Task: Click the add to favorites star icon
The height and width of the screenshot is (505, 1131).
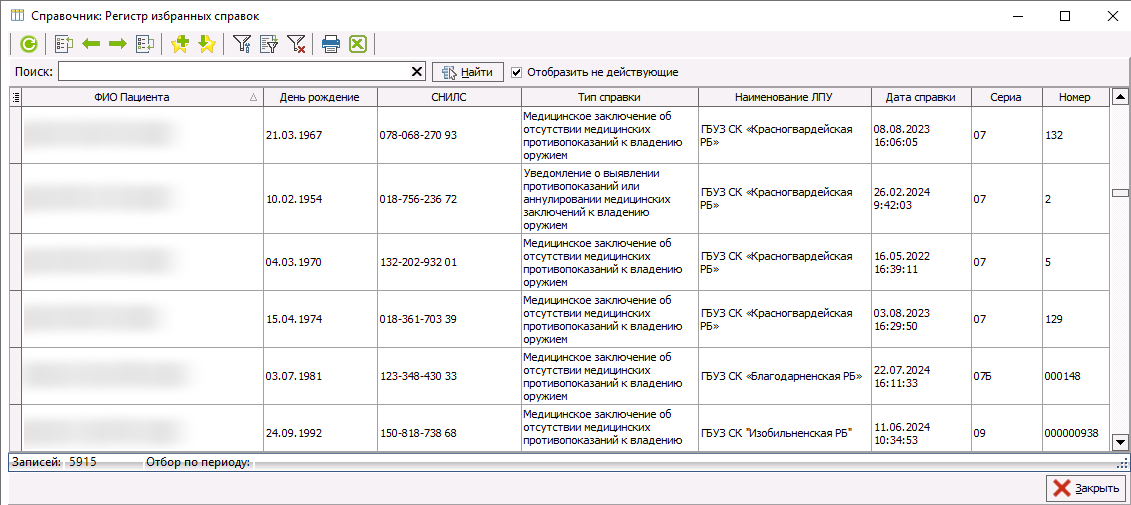Action: [x=180, y=44]
